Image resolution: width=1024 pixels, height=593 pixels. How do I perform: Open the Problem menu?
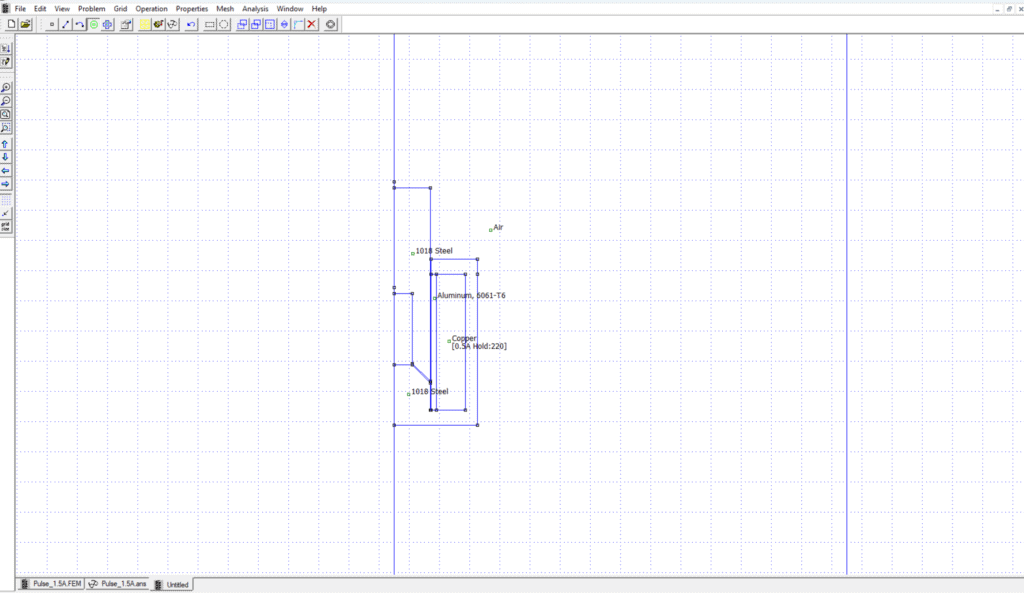(x=91, y=8)
